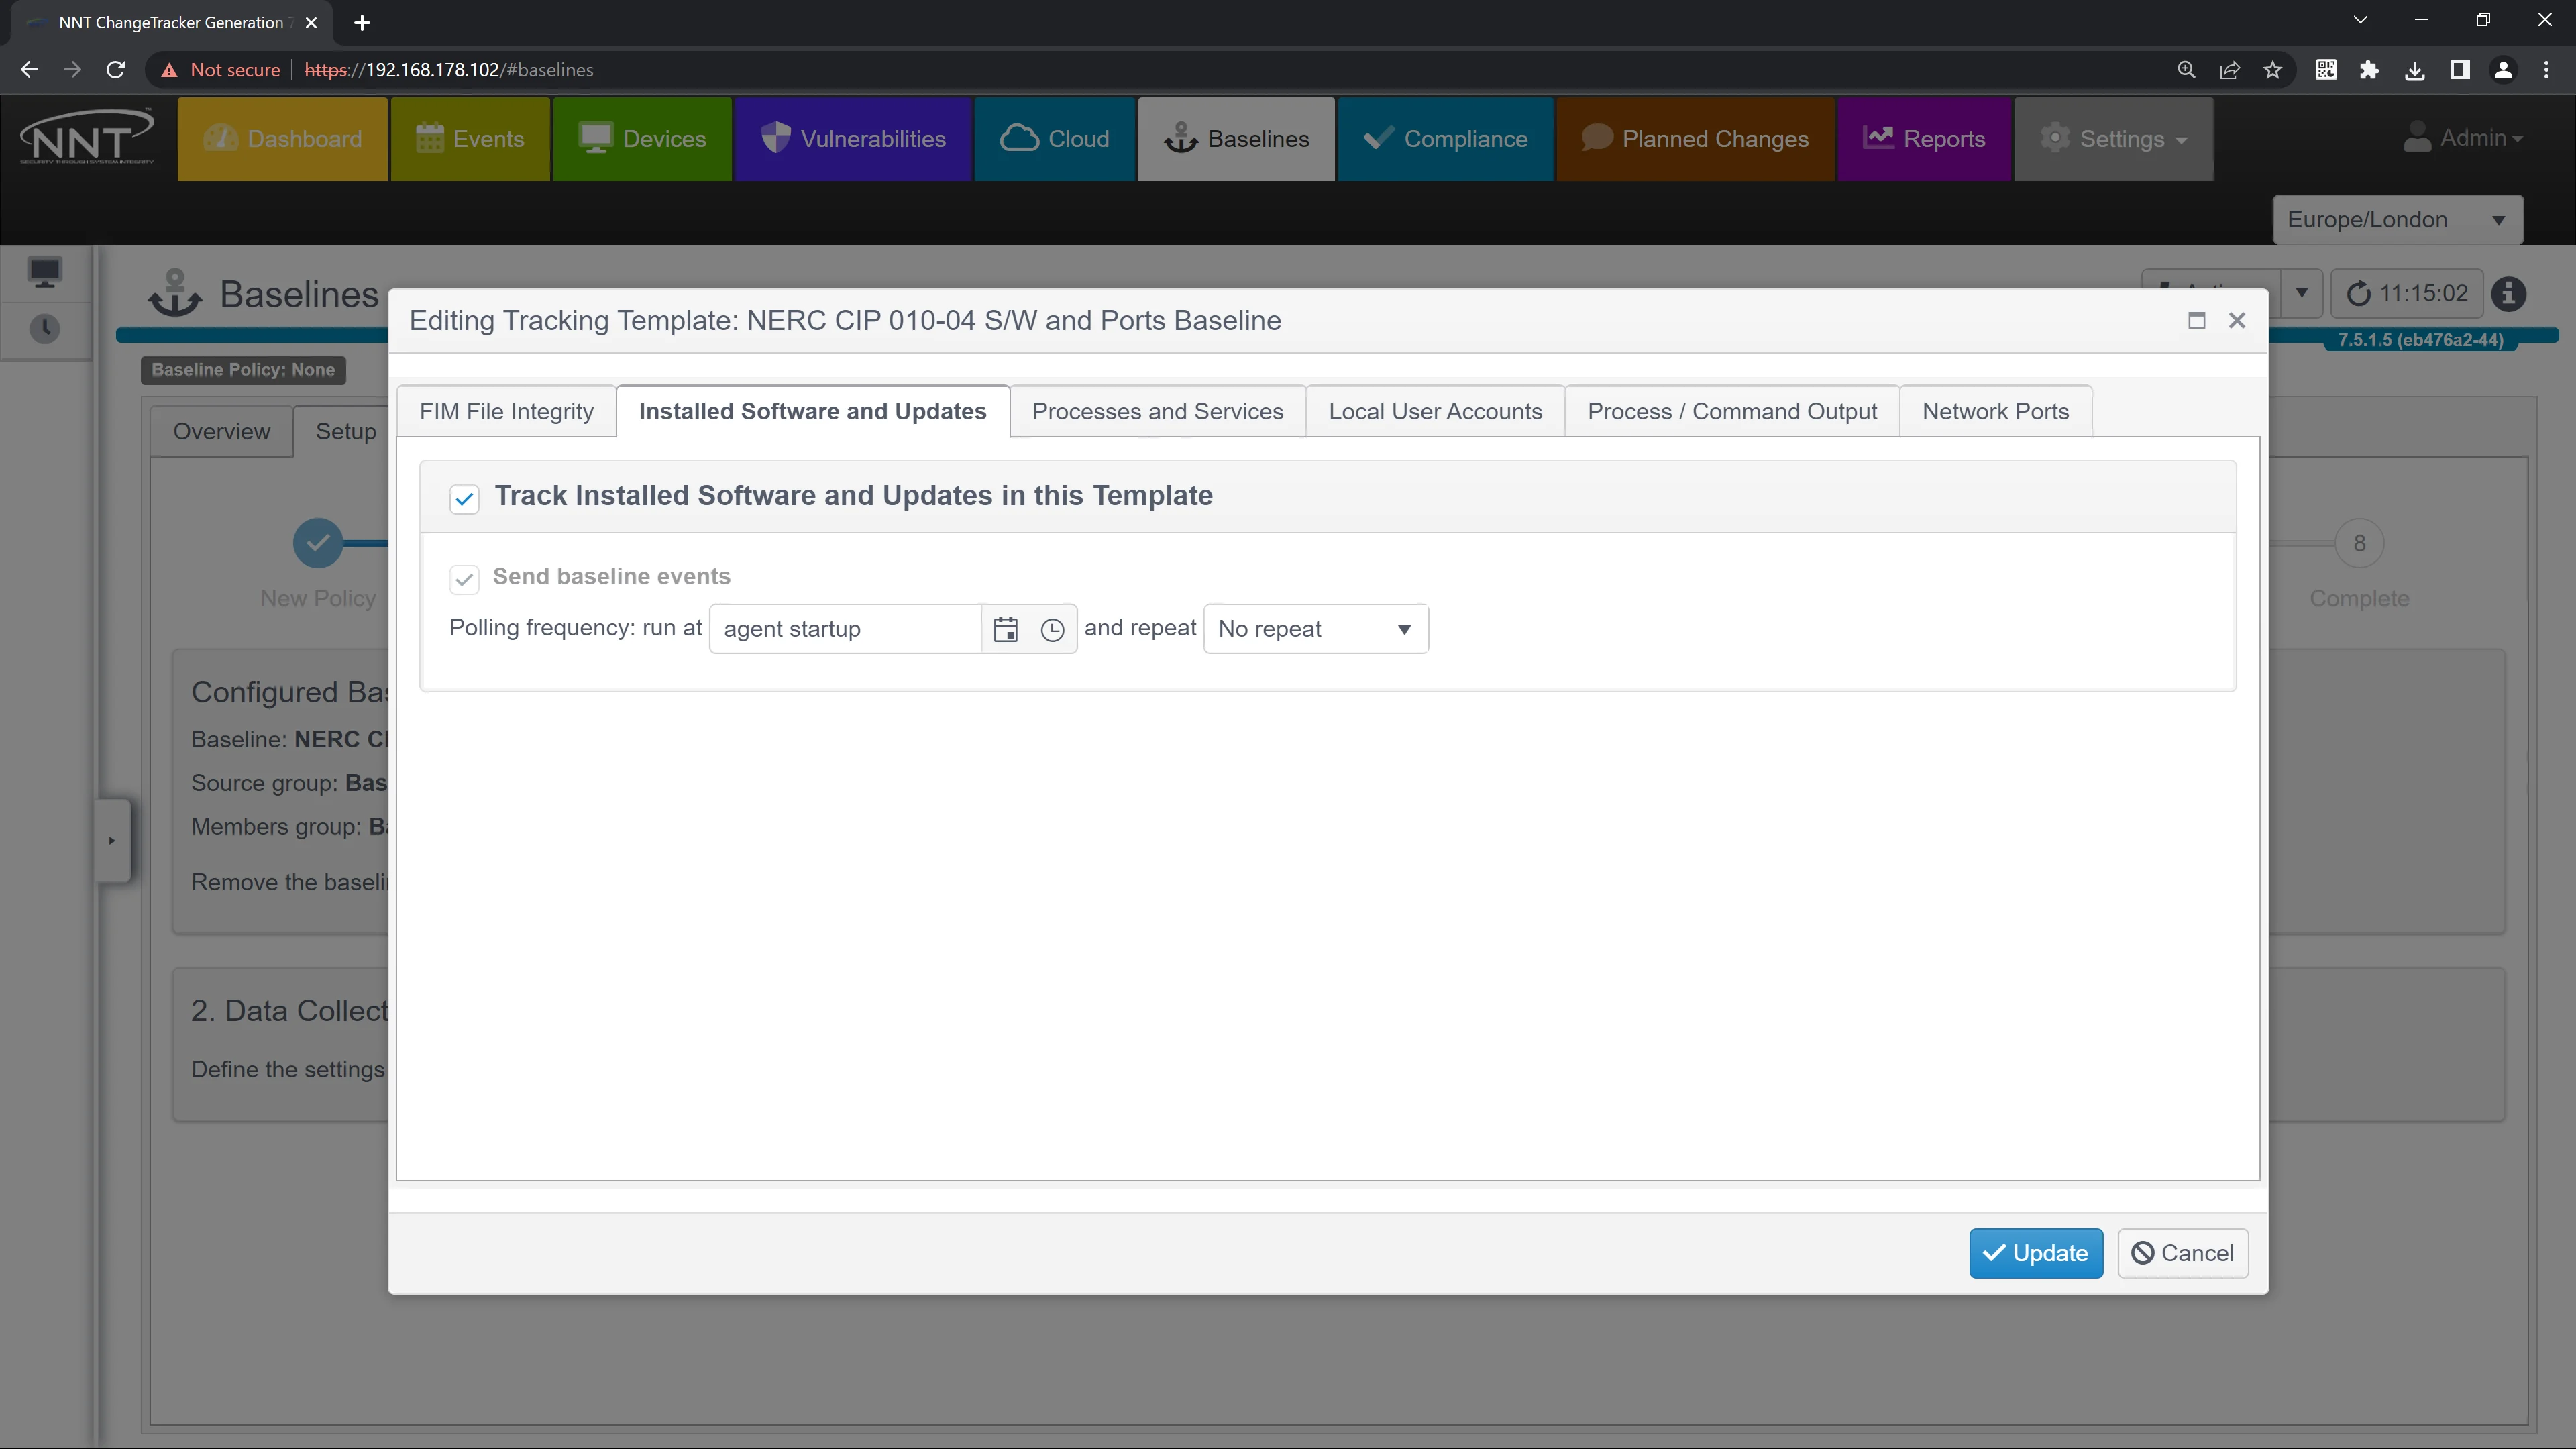
Task: Click the NNT logo
Action: 87,137
